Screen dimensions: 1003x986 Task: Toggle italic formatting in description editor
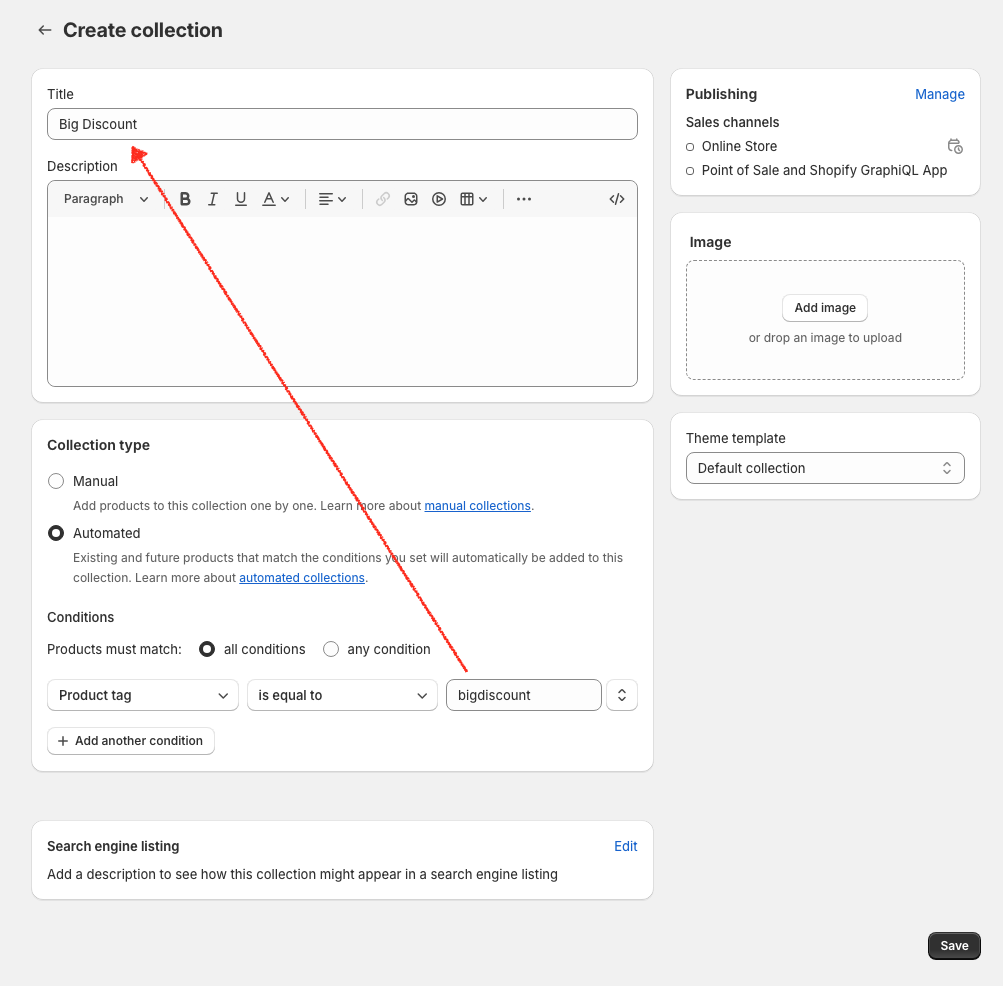click(213, 199)
